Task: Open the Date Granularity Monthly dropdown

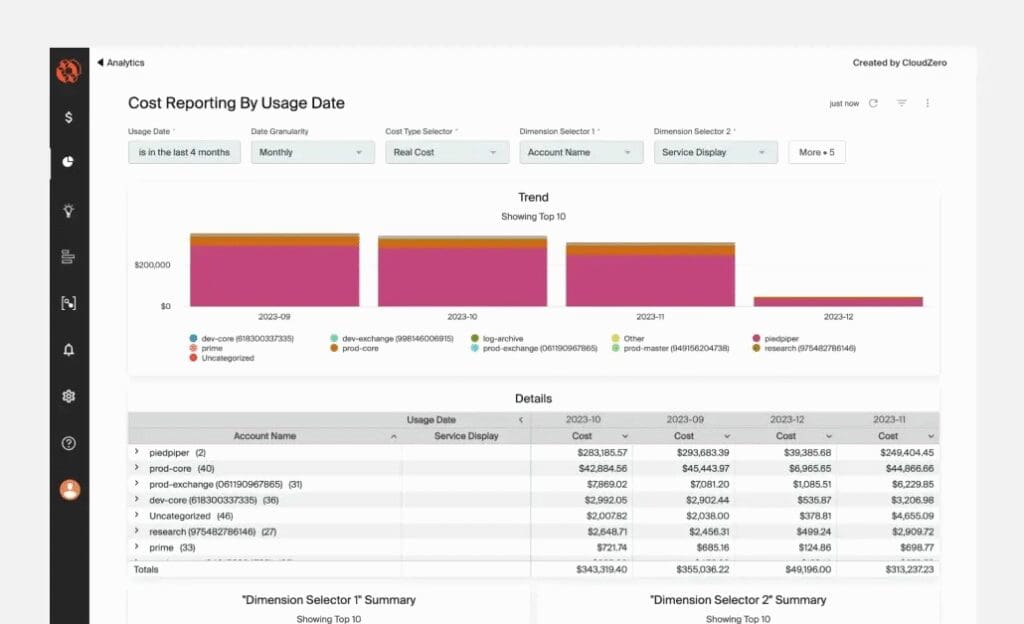Action: [x=310, y=152]
